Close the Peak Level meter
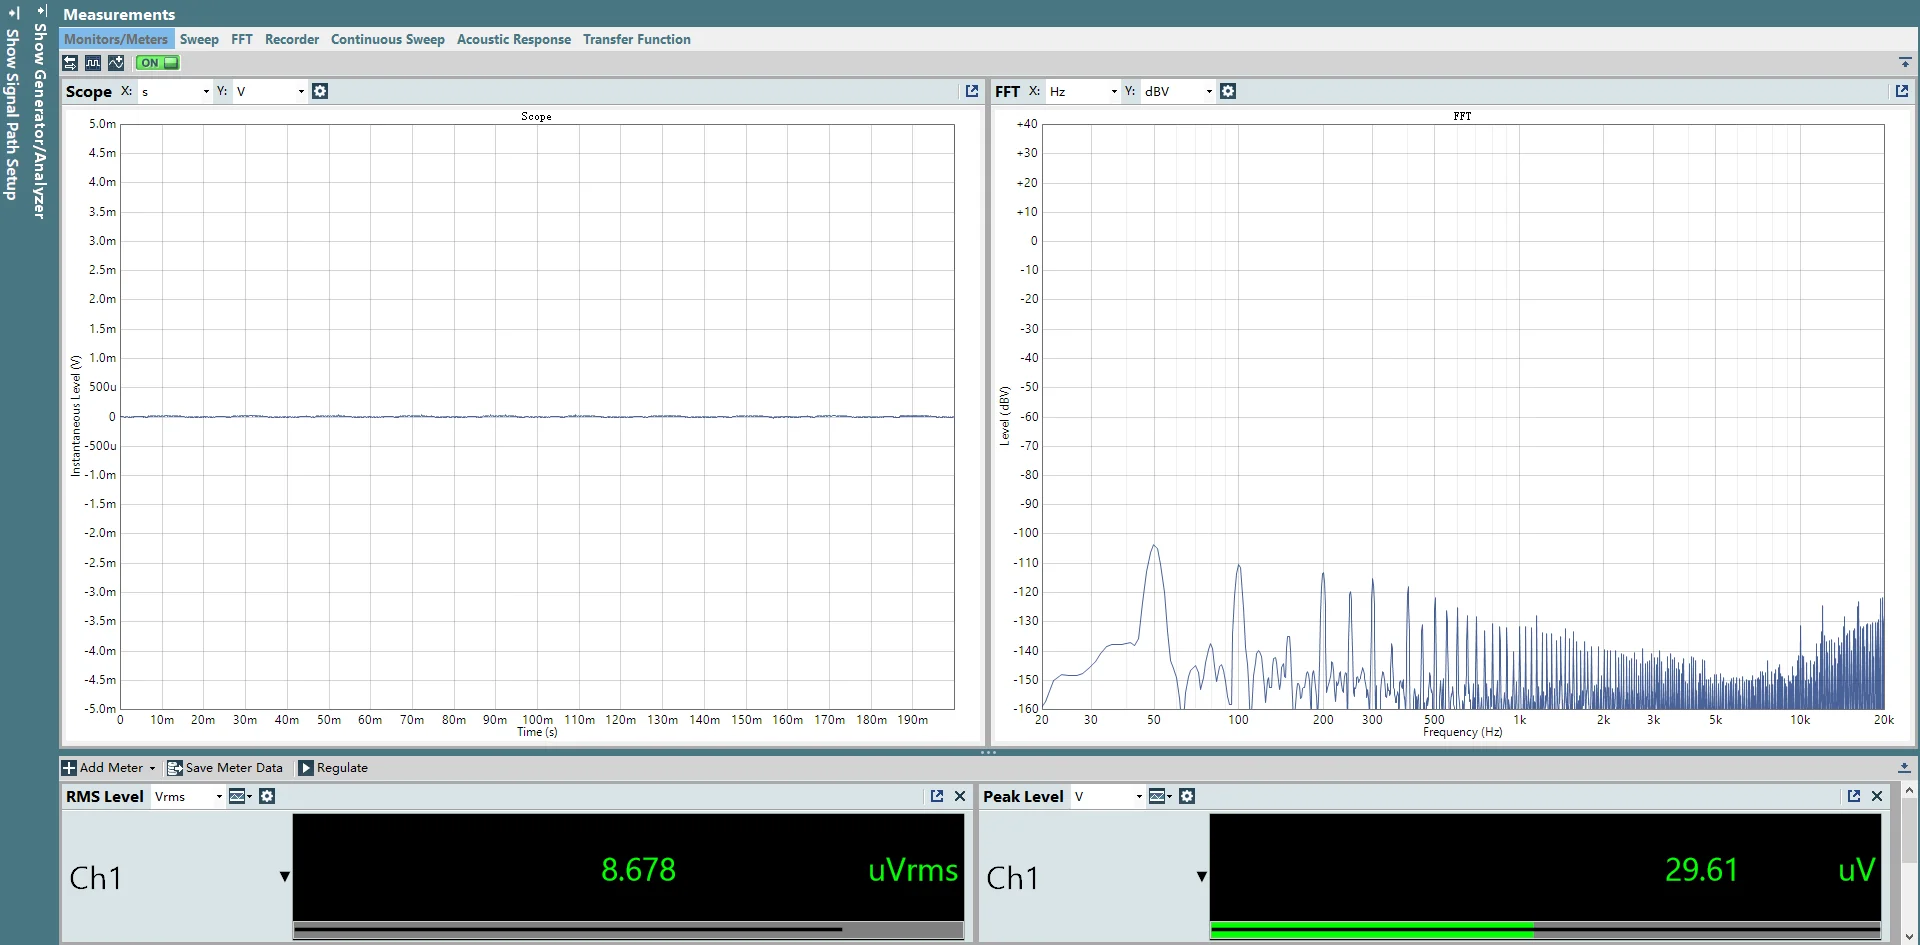Image resolution: width=1920 pixels, height=945 pixels. tap(1877, 796)
